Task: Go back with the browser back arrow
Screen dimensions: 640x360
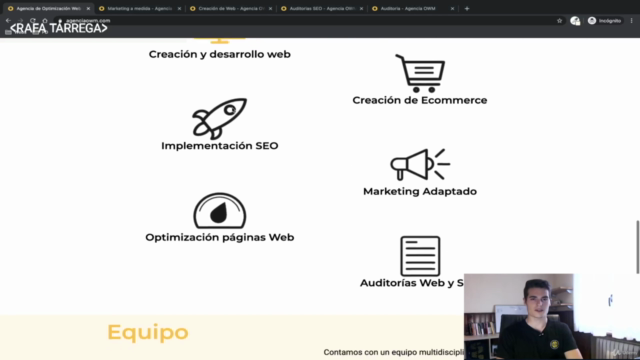Action: point(8,20)
